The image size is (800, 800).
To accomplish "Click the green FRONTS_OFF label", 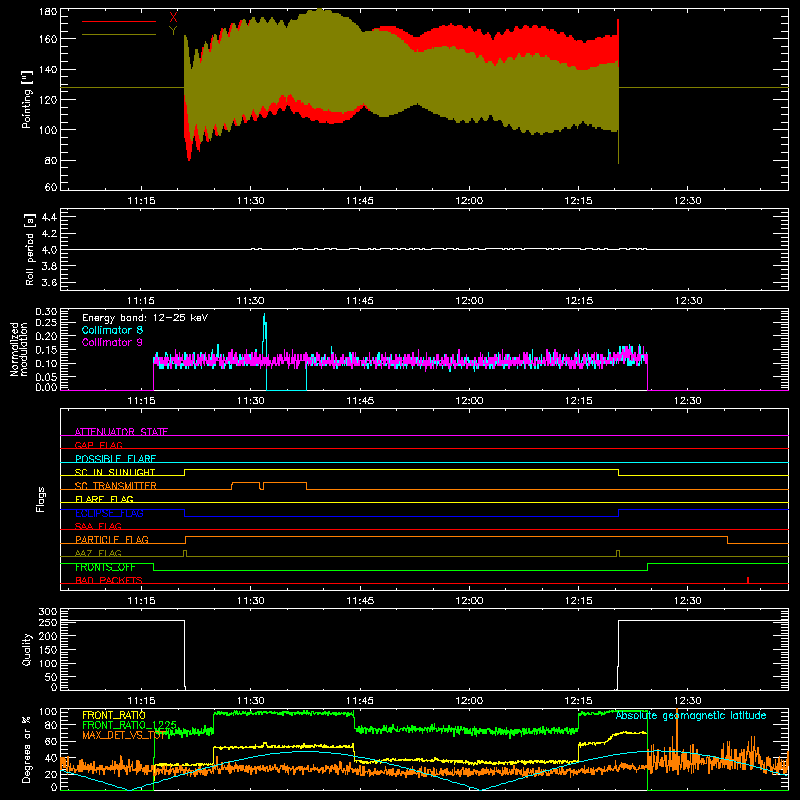I will tap(105, 567).
